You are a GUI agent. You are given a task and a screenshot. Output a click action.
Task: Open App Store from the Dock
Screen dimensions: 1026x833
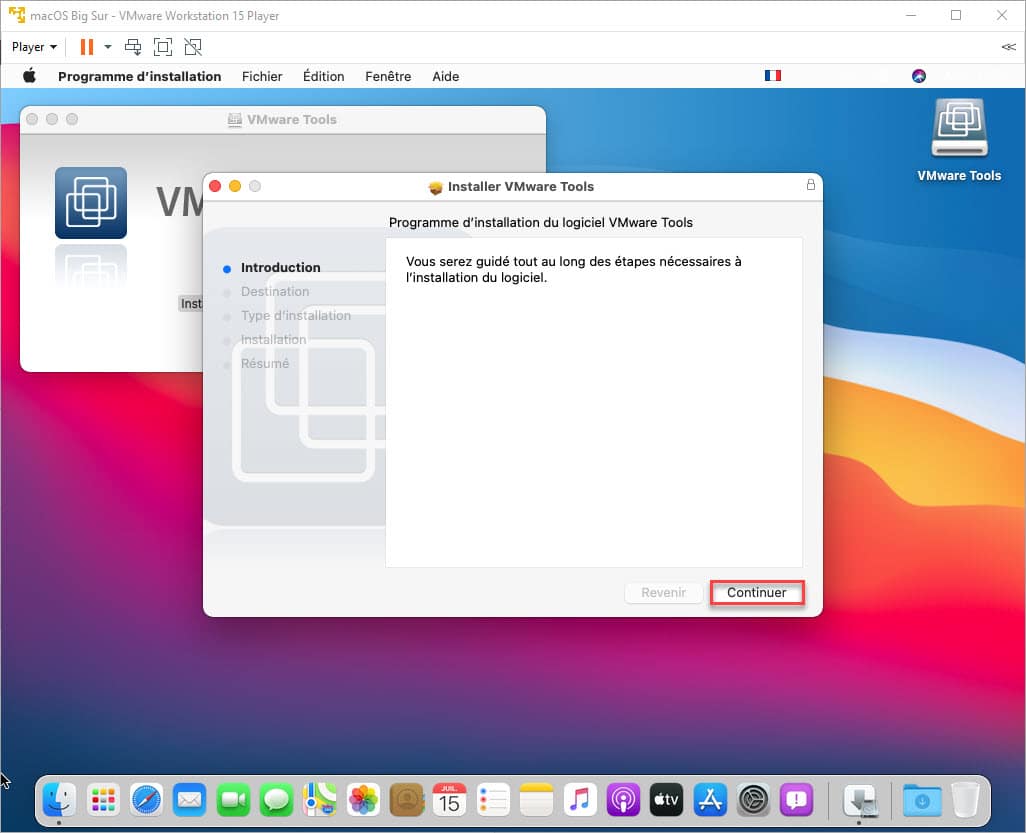(710, 800)
